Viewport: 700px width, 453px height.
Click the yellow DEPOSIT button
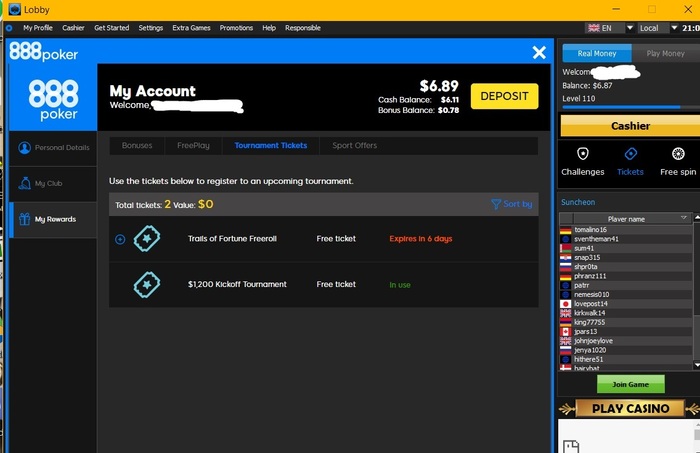click(504, 96)
